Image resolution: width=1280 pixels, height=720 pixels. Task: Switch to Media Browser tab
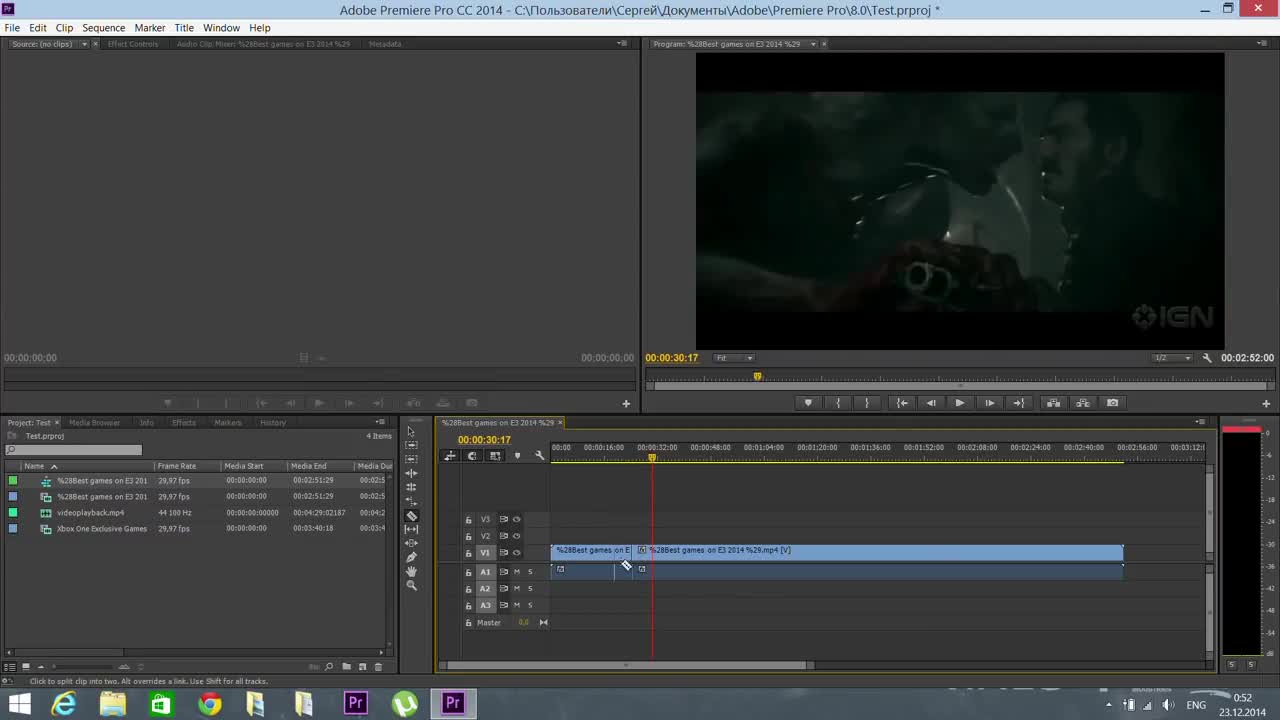[94, 423]
